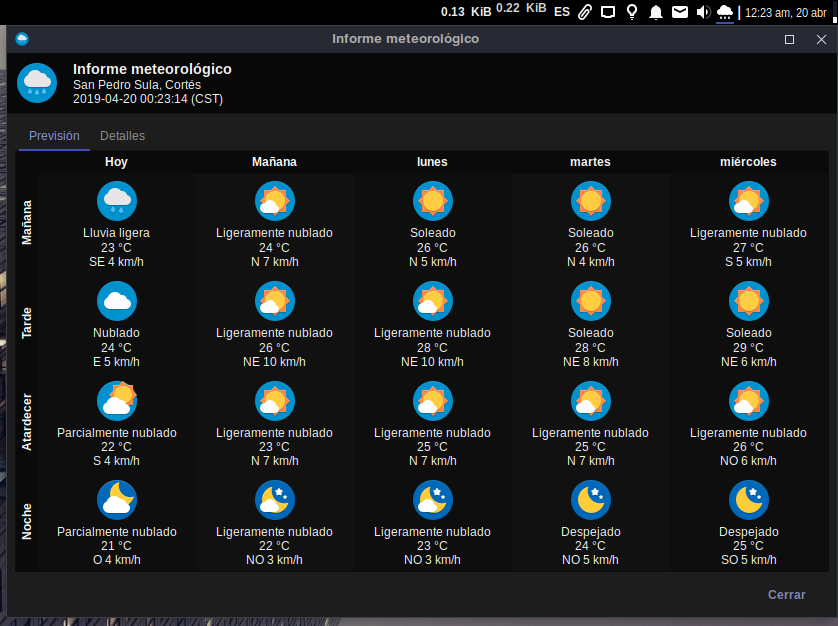Click the SO 5 km/h wind text

(x=749, y=560)
